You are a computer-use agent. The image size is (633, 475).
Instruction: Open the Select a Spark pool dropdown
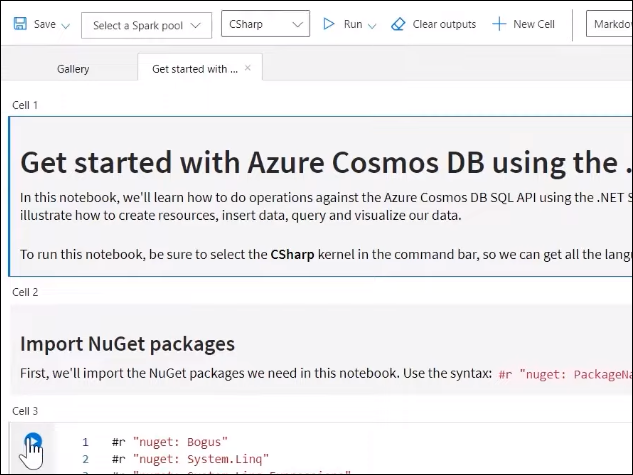coord(146,25)
